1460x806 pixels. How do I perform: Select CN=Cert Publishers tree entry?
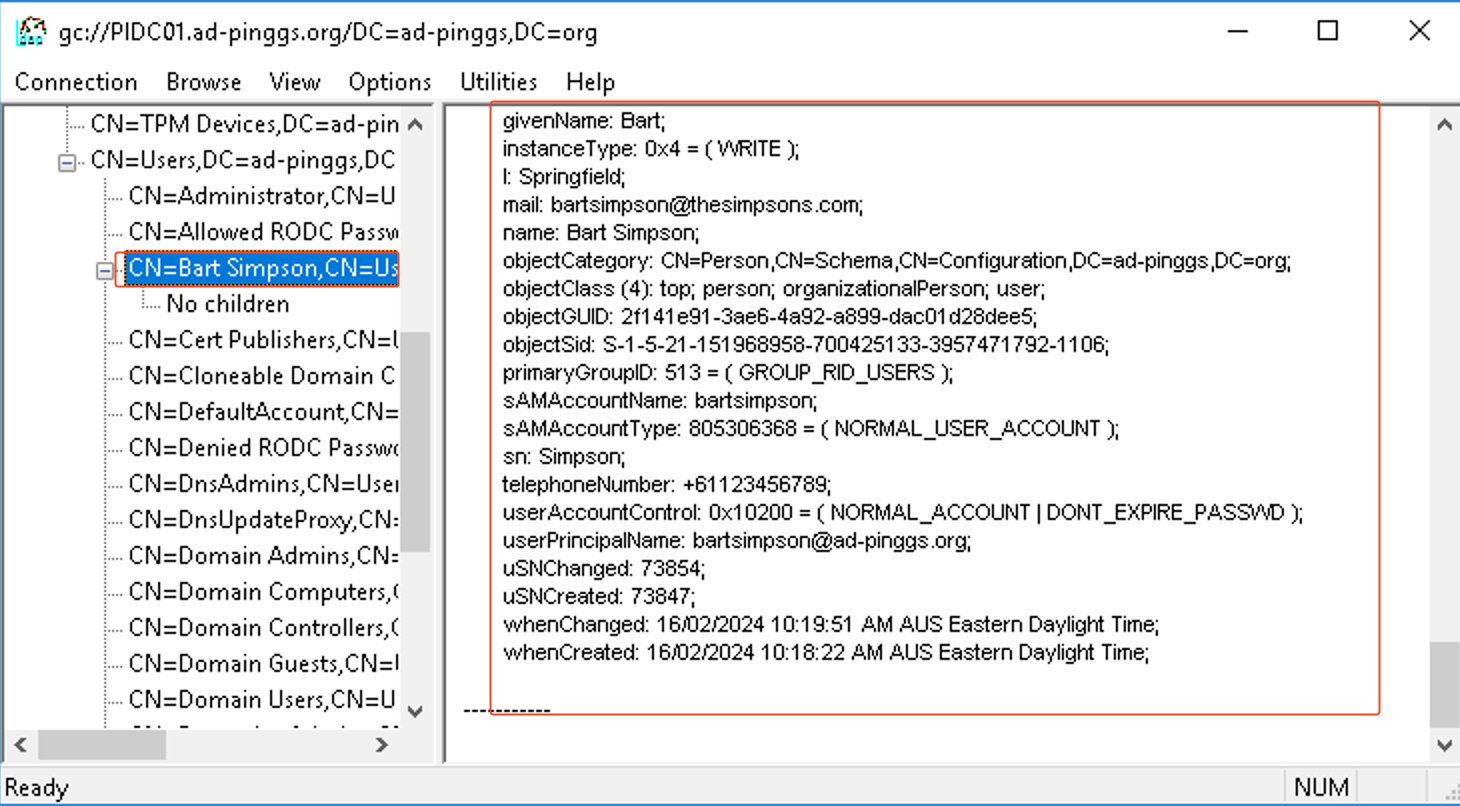(x=262, y=340)
